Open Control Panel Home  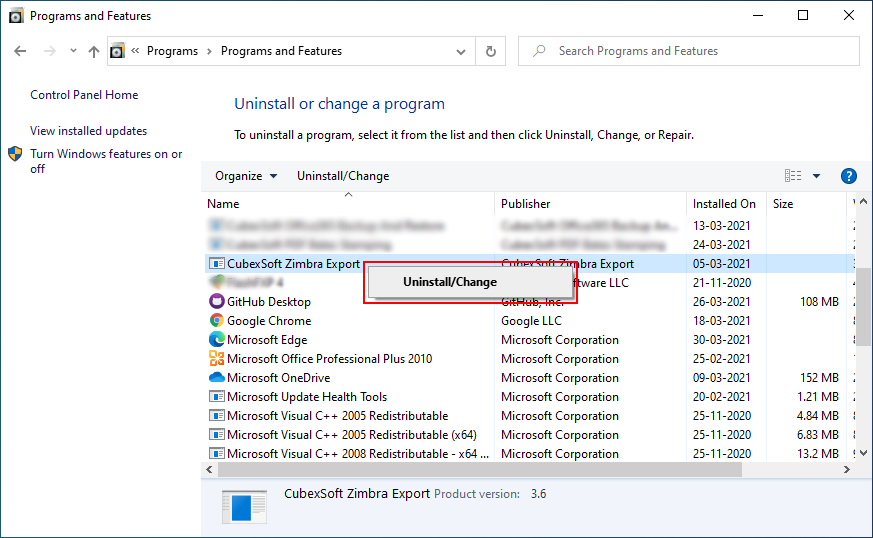(x=84, y=95)
